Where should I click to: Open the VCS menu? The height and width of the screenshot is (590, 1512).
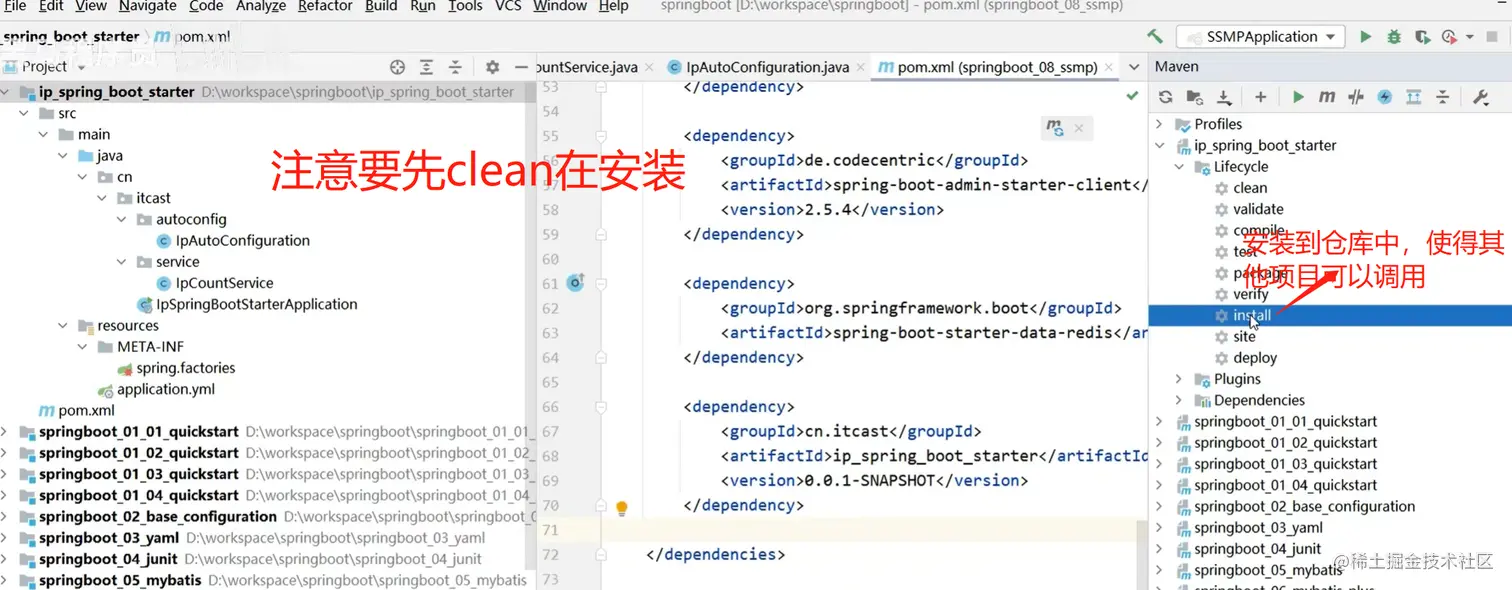508,6
